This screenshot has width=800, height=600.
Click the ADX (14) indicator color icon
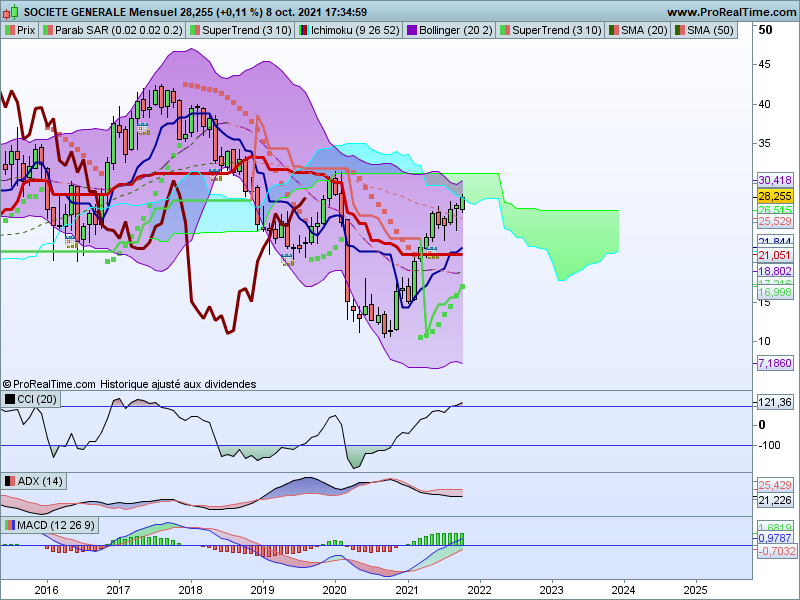pyautogui.click(x=10, y=481)
